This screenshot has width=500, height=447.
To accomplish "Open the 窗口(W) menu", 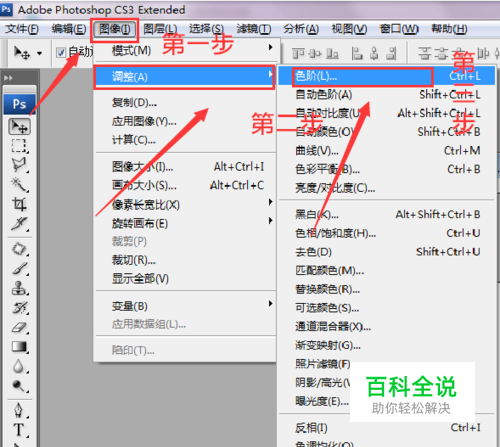I will pos(399,29).
